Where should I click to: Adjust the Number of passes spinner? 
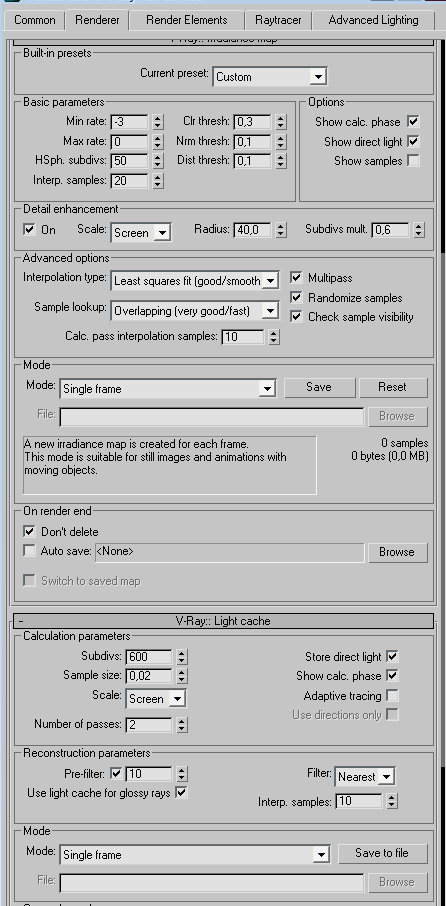point(181,725)
